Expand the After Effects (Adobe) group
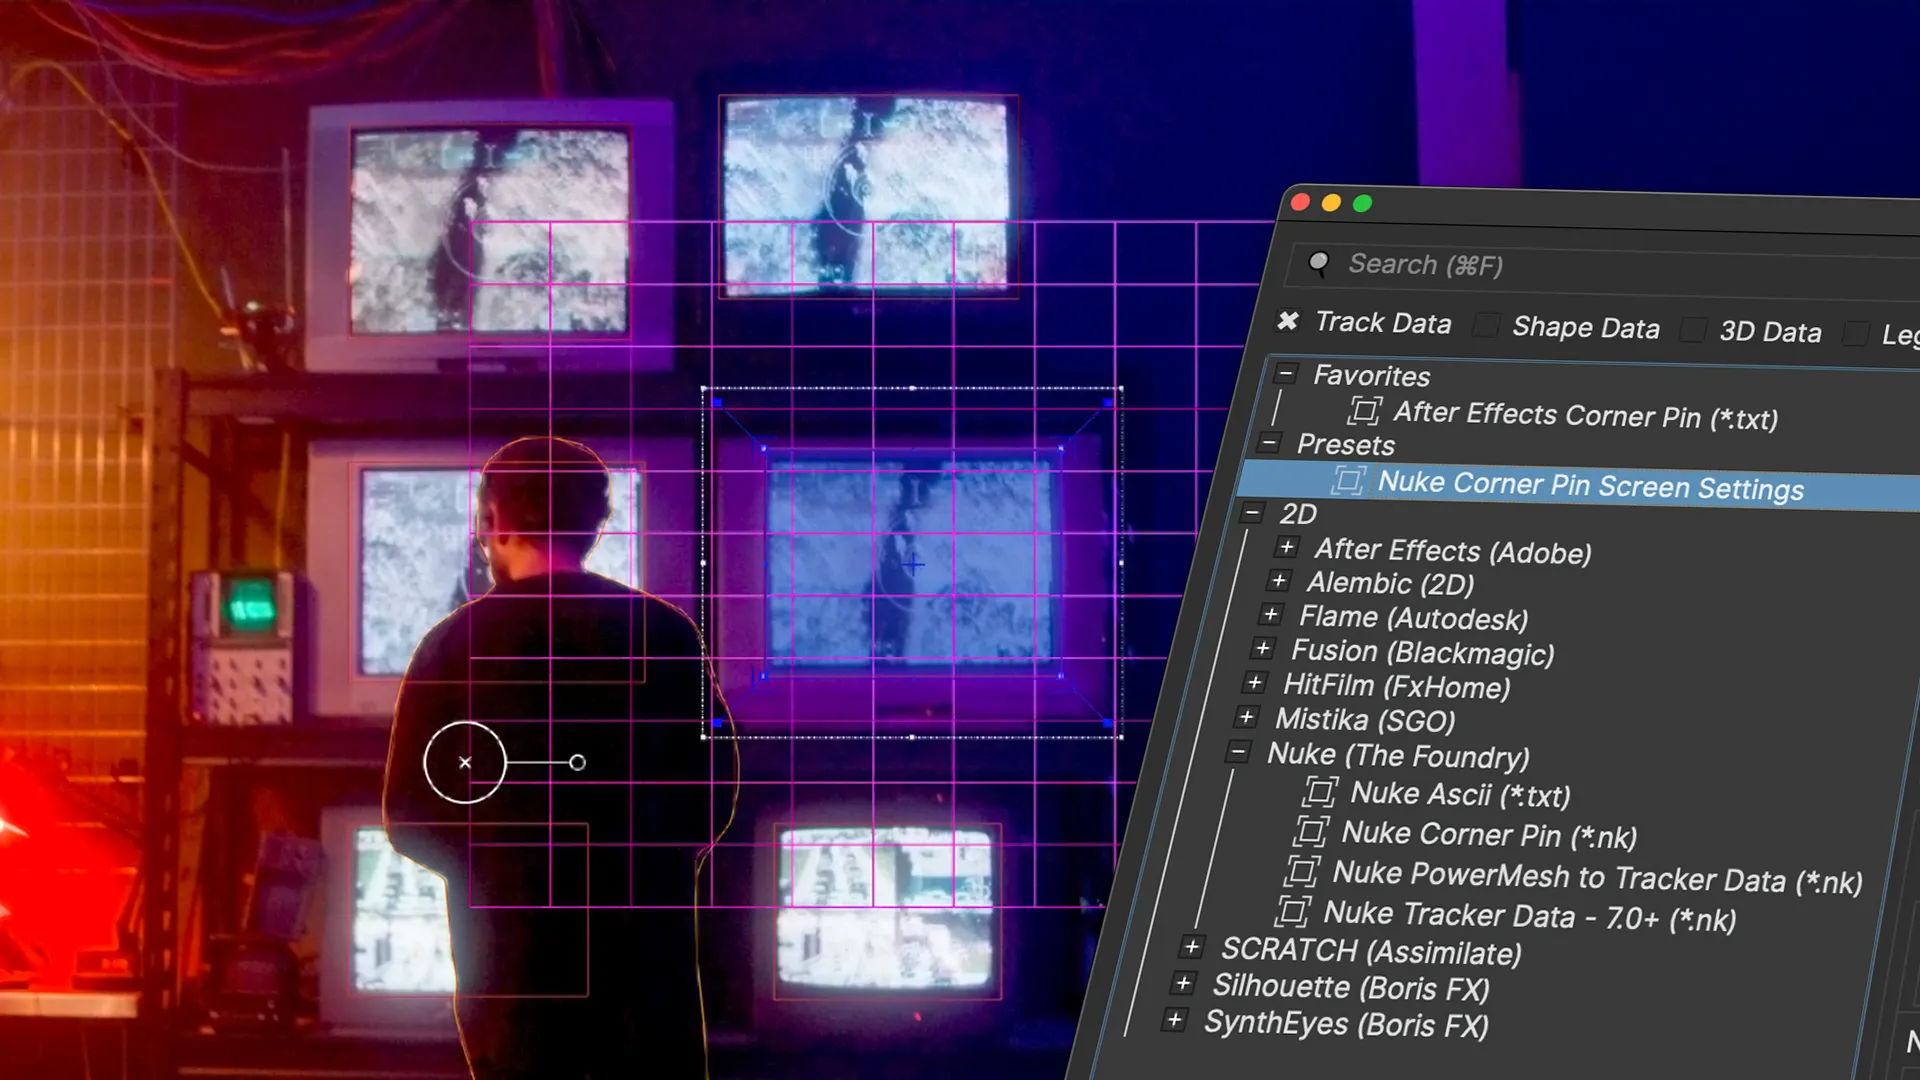This screenshot has width=1920, height=1080. (1287, 547)
